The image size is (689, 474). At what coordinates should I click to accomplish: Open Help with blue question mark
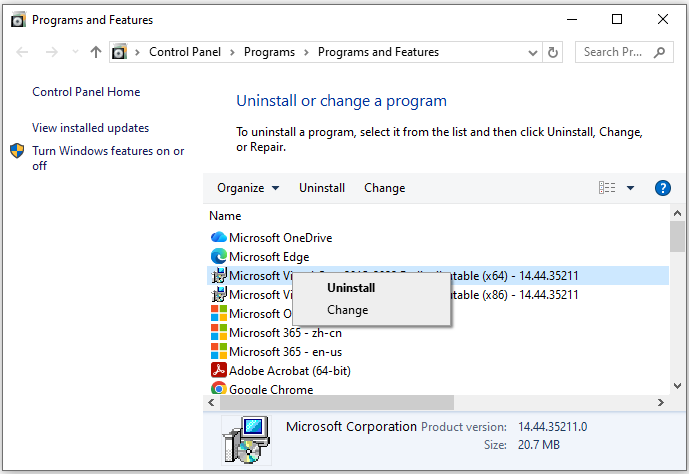pyautogui.click(x=663, y=188)
